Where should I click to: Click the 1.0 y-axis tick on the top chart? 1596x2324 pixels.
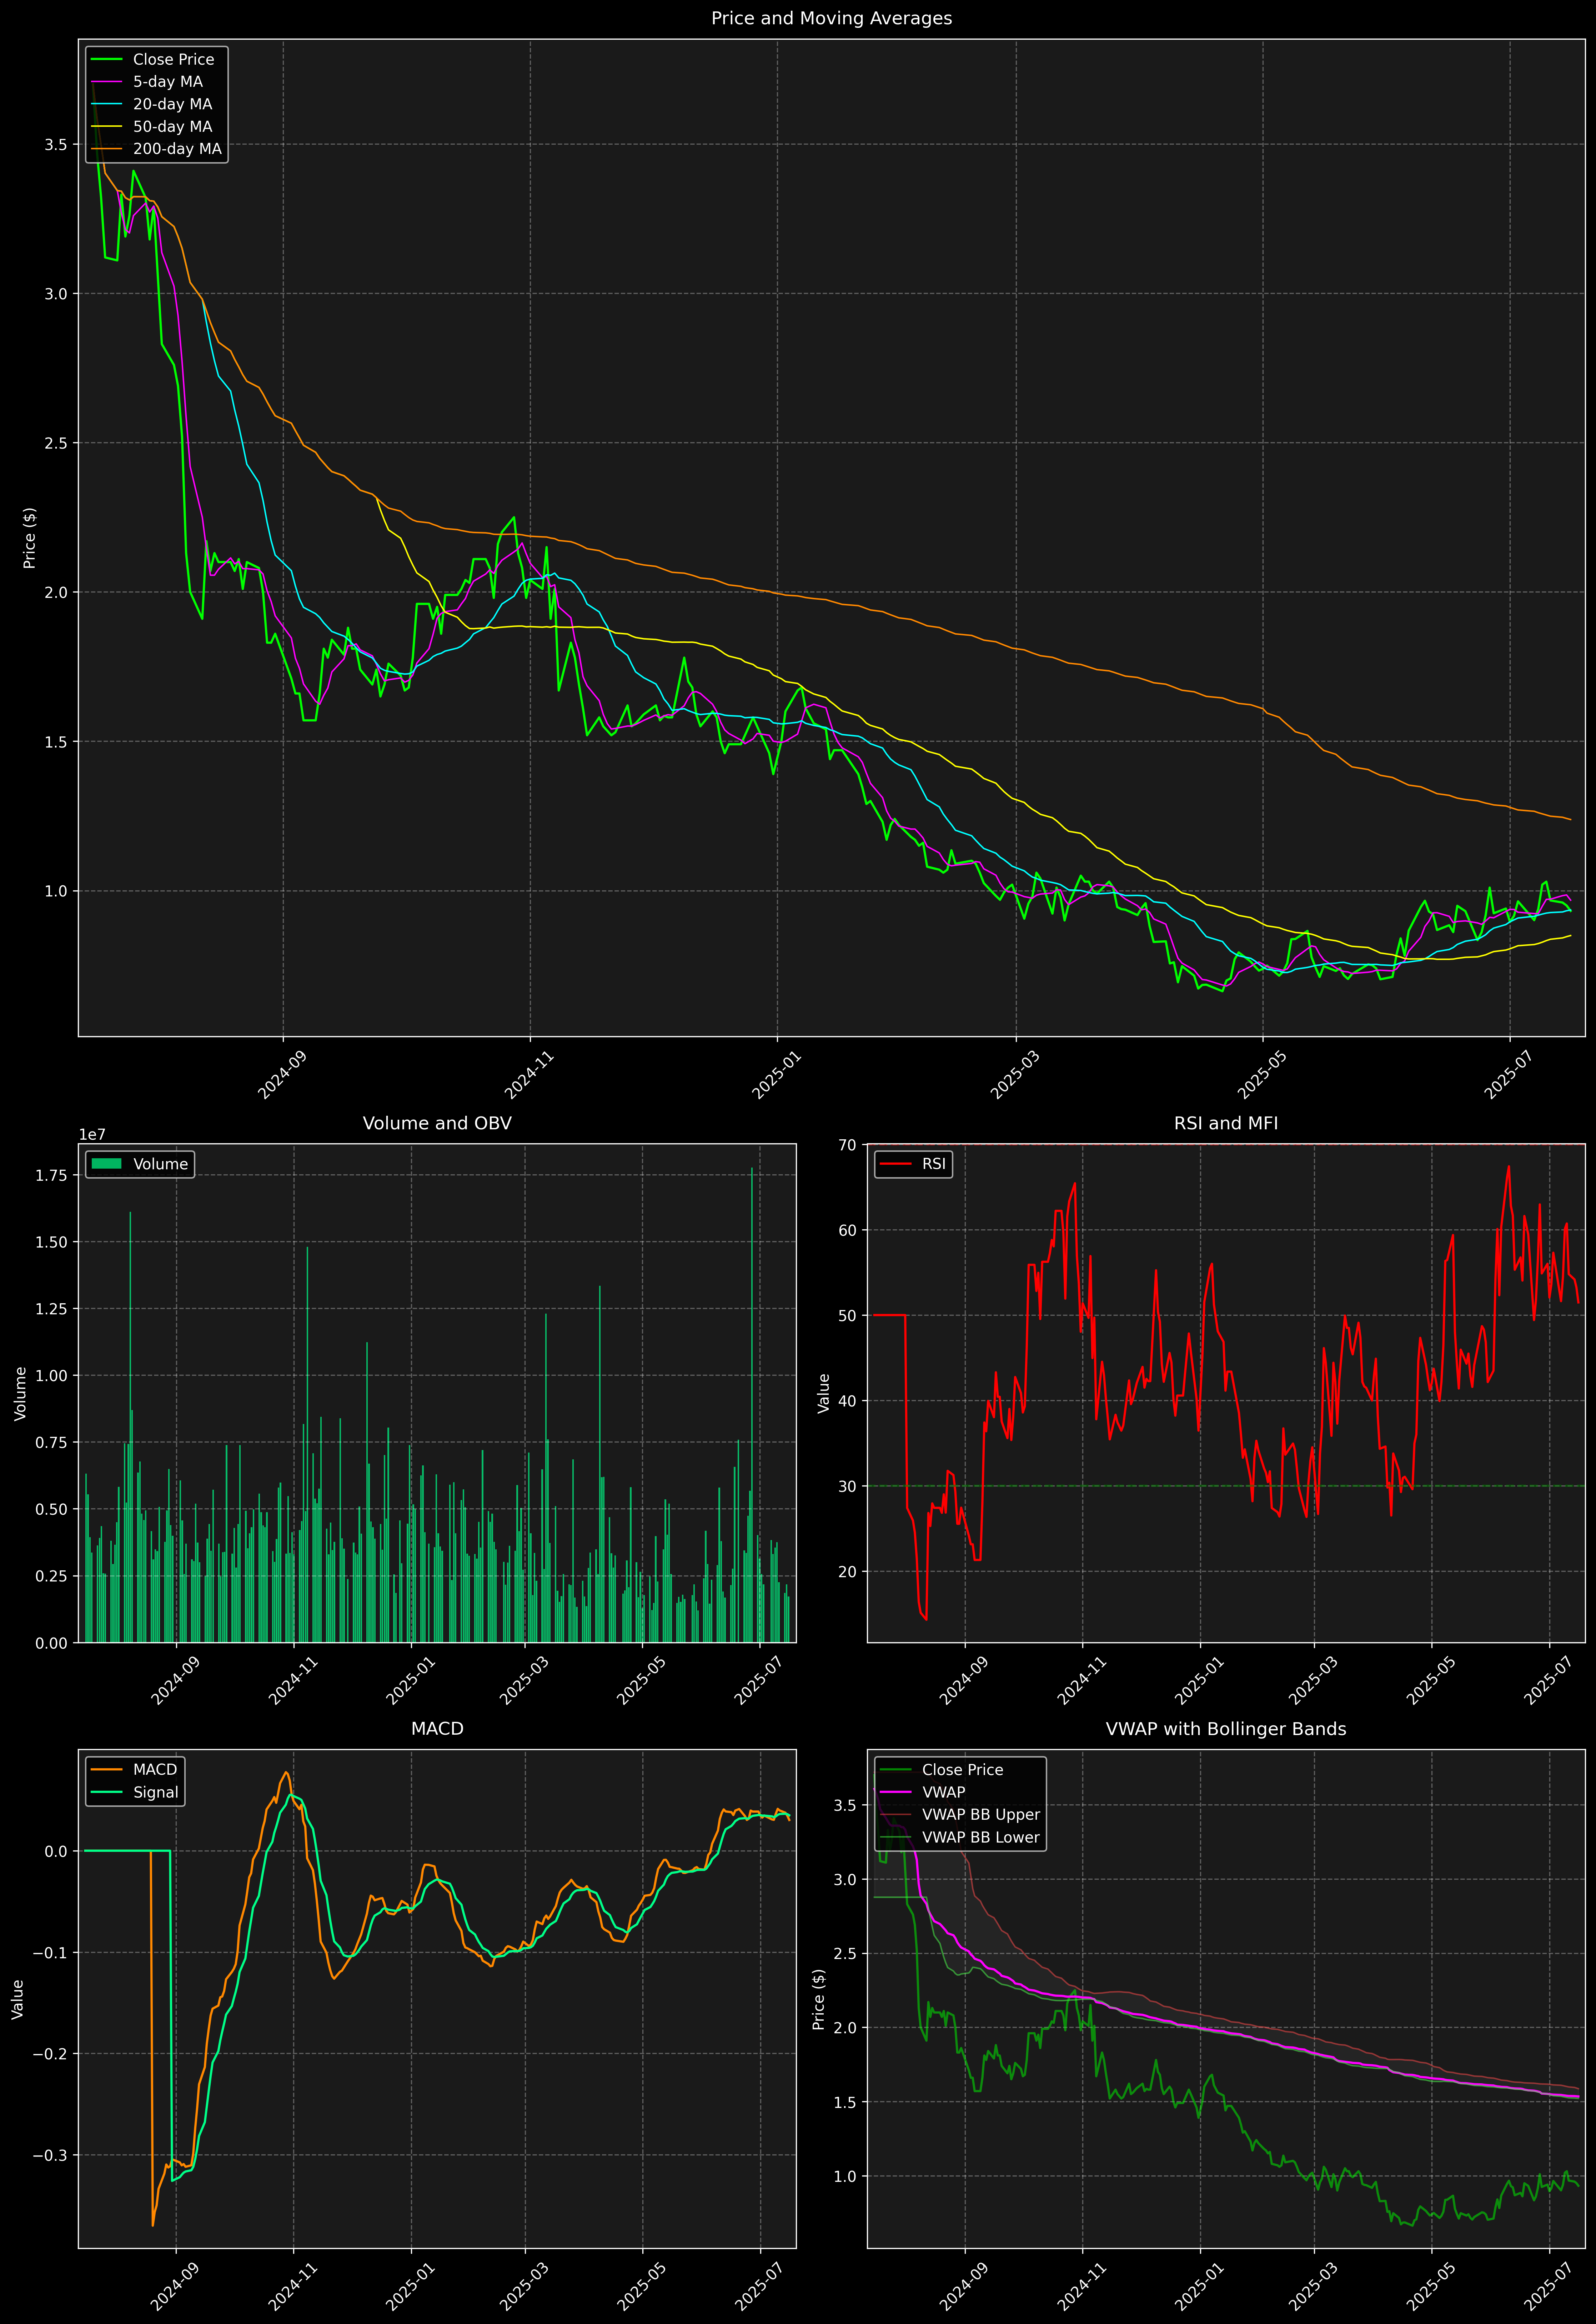pyautogui.click(x=56, y=891)
